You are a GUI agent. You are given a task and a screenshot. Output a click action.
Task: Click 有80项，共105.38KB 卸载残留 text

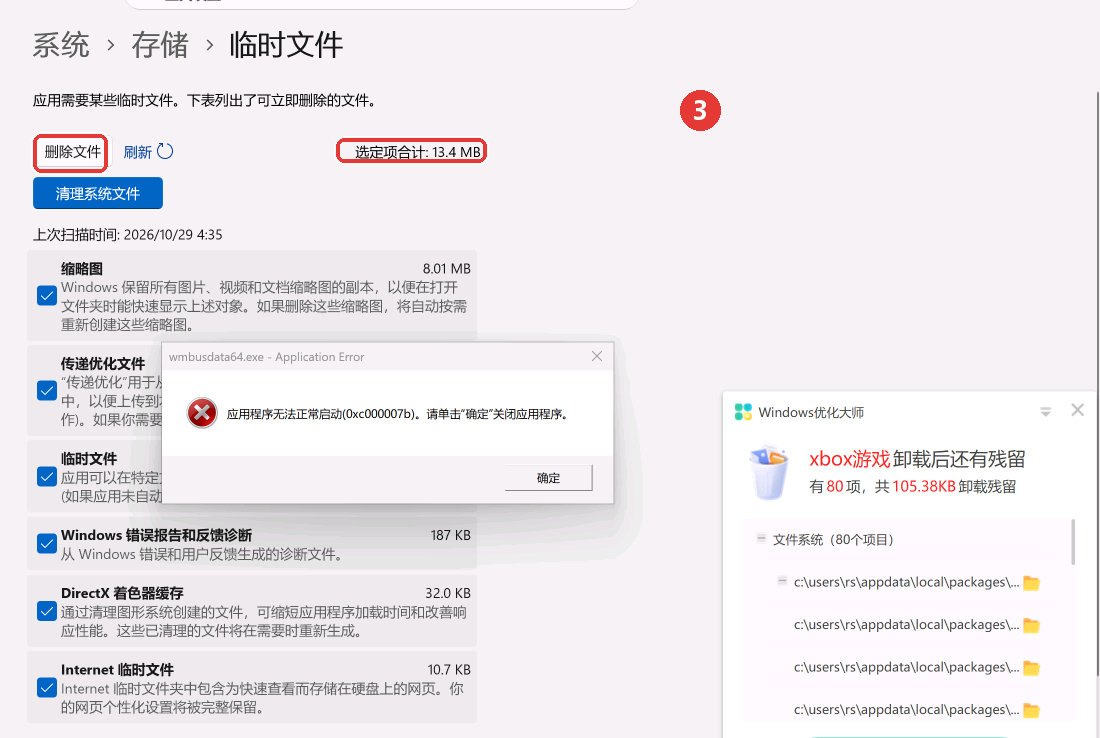click(x=912, y=487)
